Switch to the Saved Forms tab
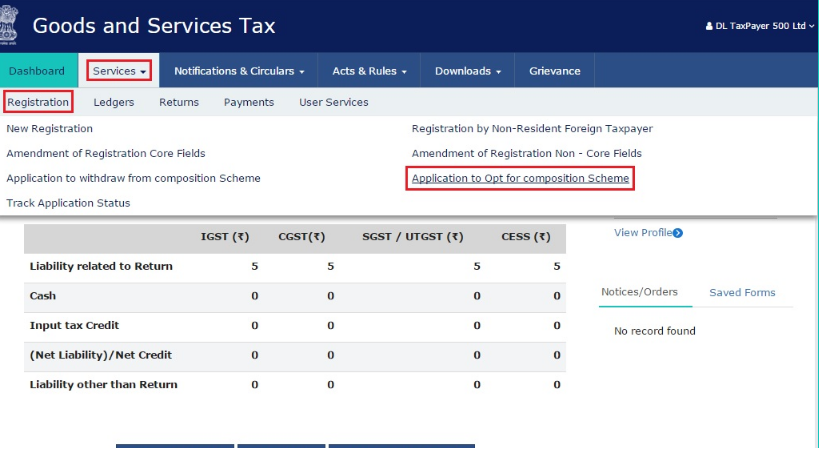Viewport: 821px width, 468px height. [742, 292]
